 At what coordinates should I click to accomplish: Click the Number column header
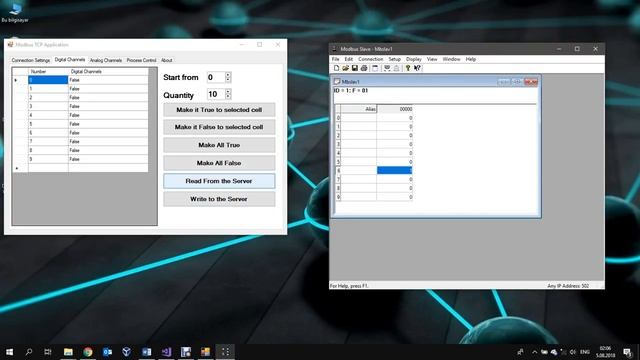click(x=48, y=71)
